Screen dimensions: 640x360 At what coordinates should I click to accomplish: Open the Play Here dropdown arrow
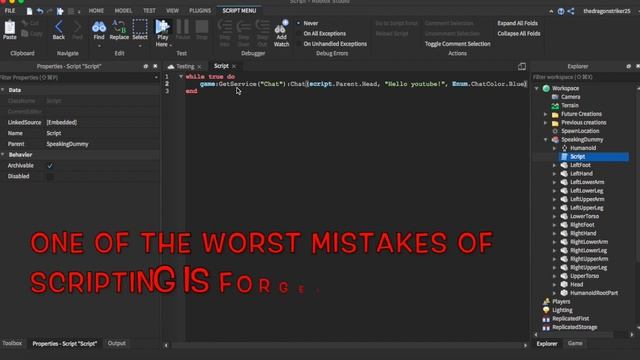coord(171,45)
